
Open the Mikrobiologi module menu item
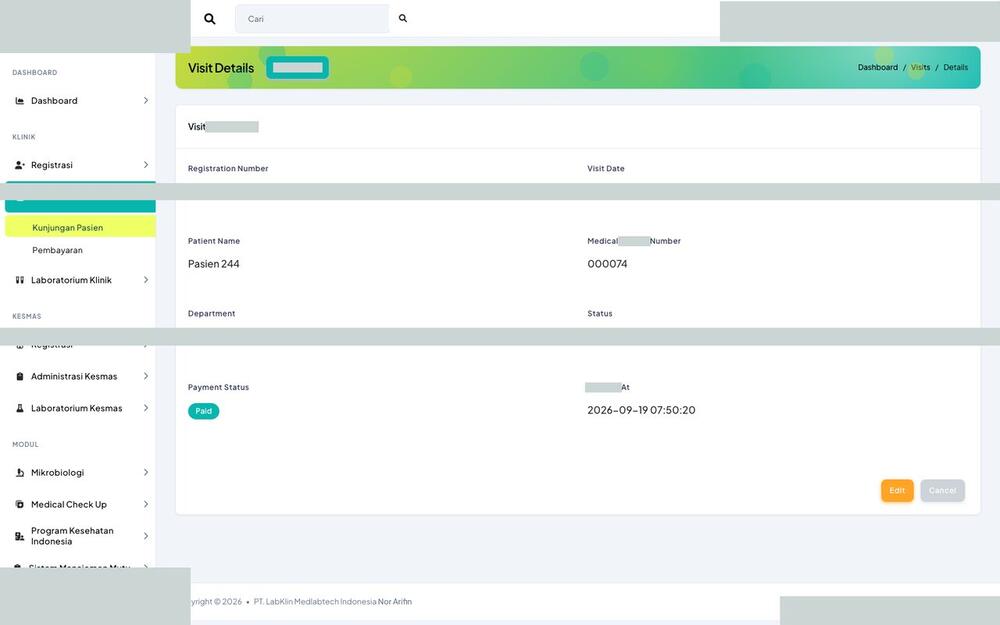pyautogui.click(x=80, y=473)
